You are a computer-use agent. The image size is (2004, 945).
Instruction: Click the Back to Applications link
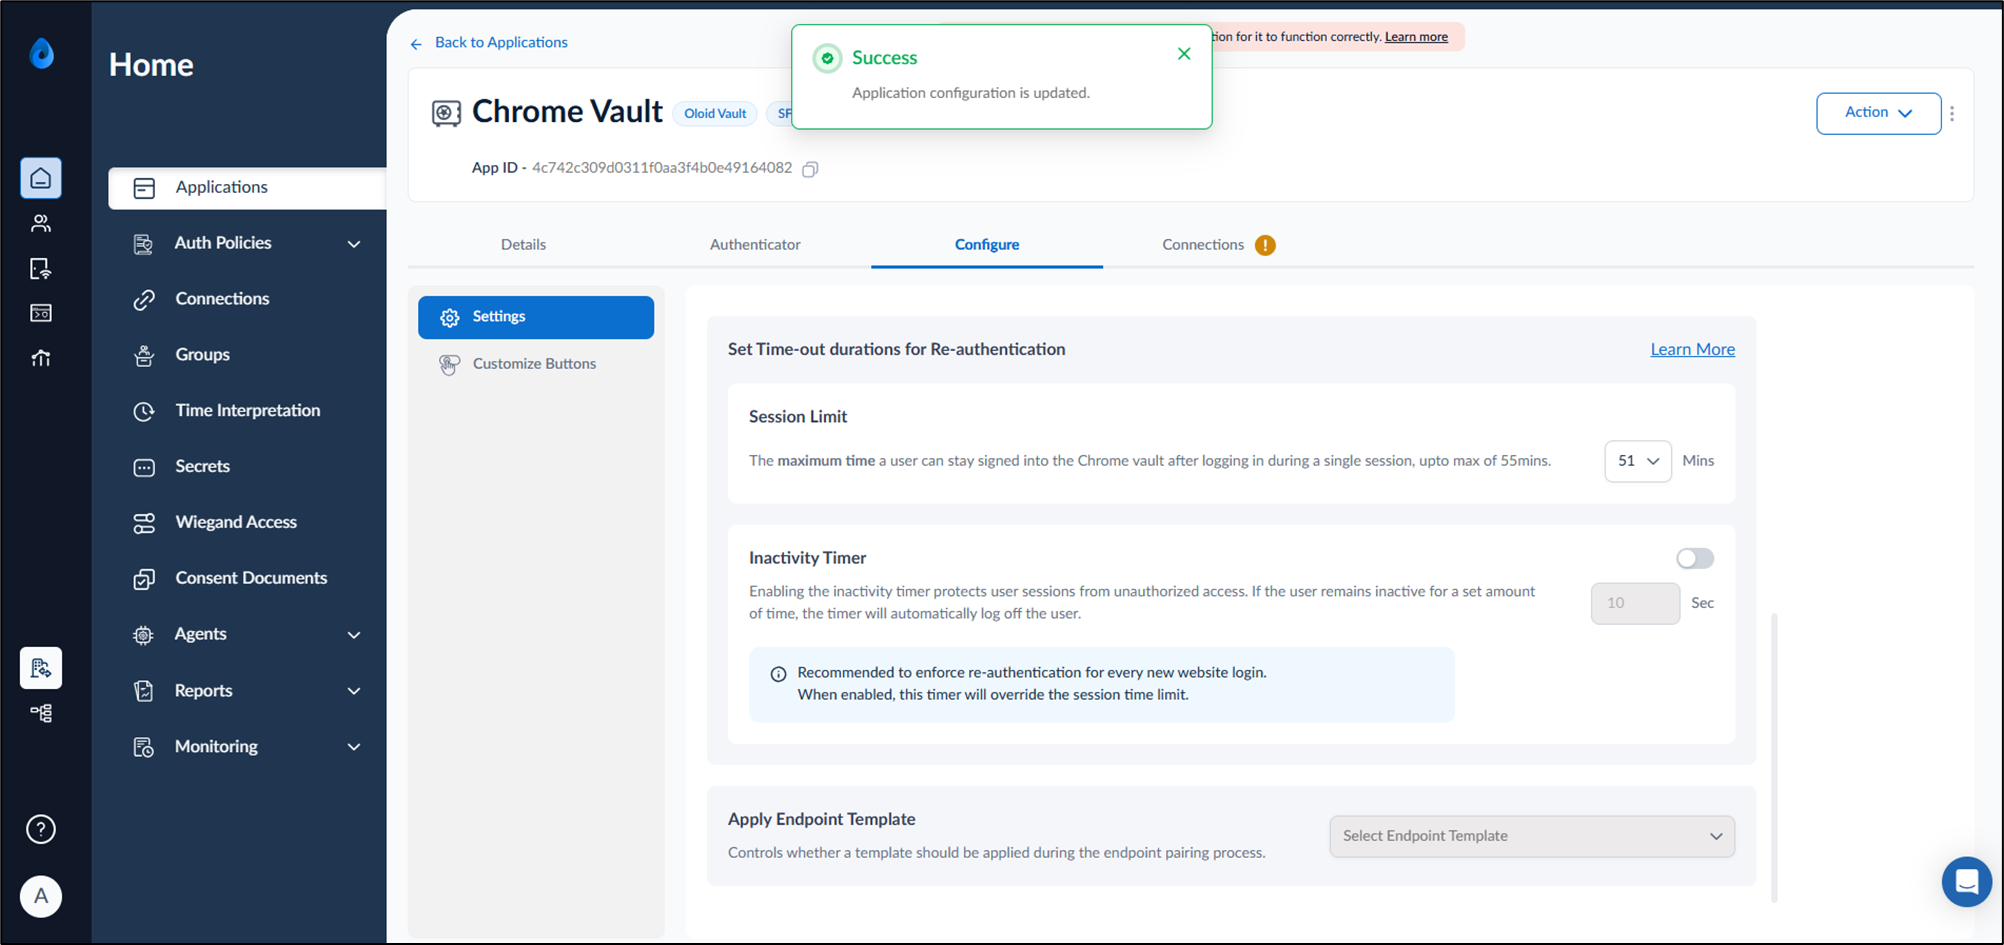[x=501, y=42]
